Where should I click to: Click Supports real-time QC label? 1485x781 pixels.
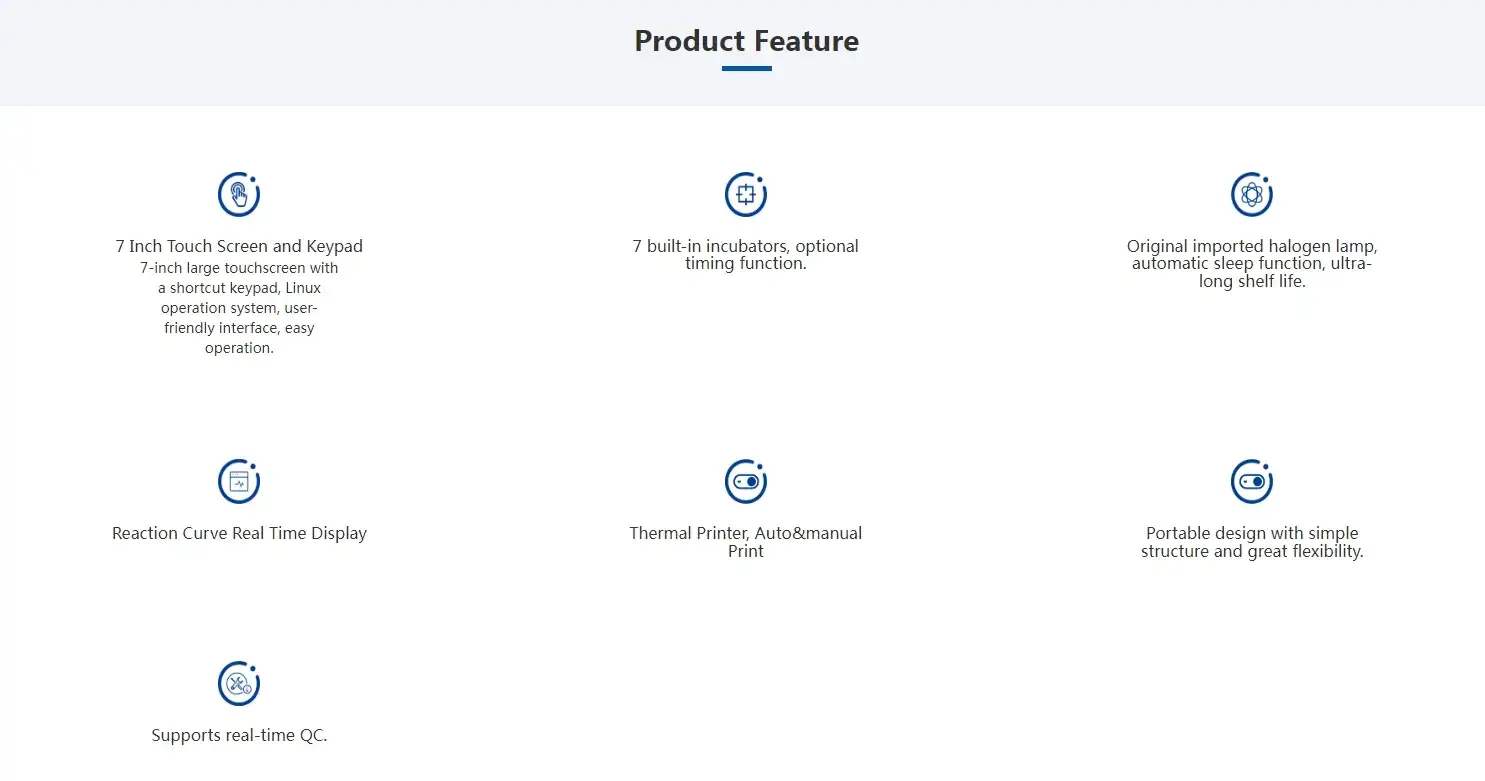[239, 735]
